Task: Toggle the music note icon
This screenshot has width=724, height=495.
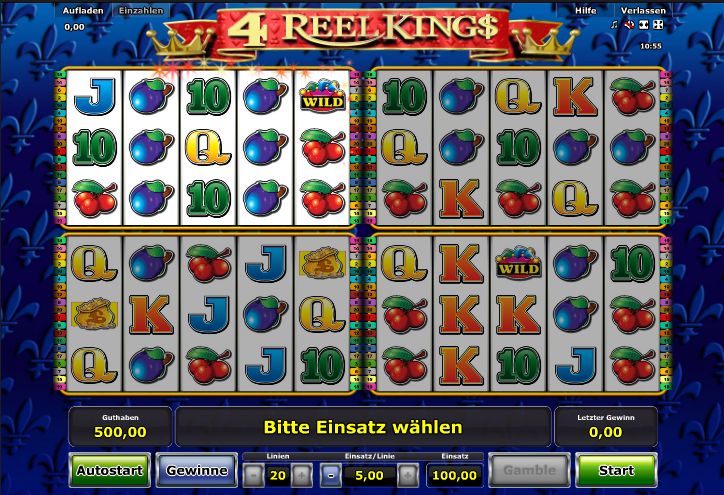Action: coord(614,25)
